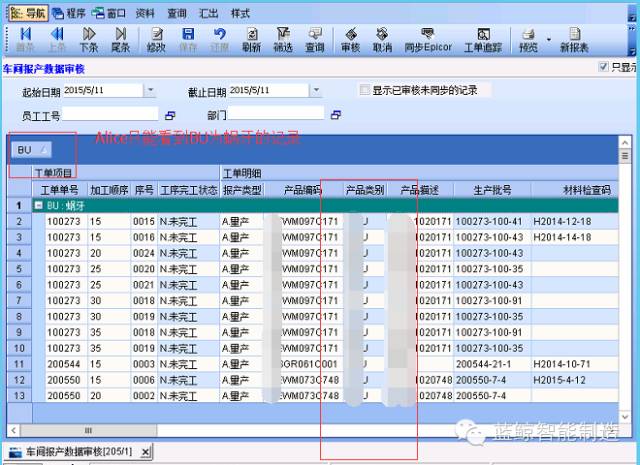Jump to last record (尾条) icon
The width and height of the screenshot is (640, 465).
[120, 34]
